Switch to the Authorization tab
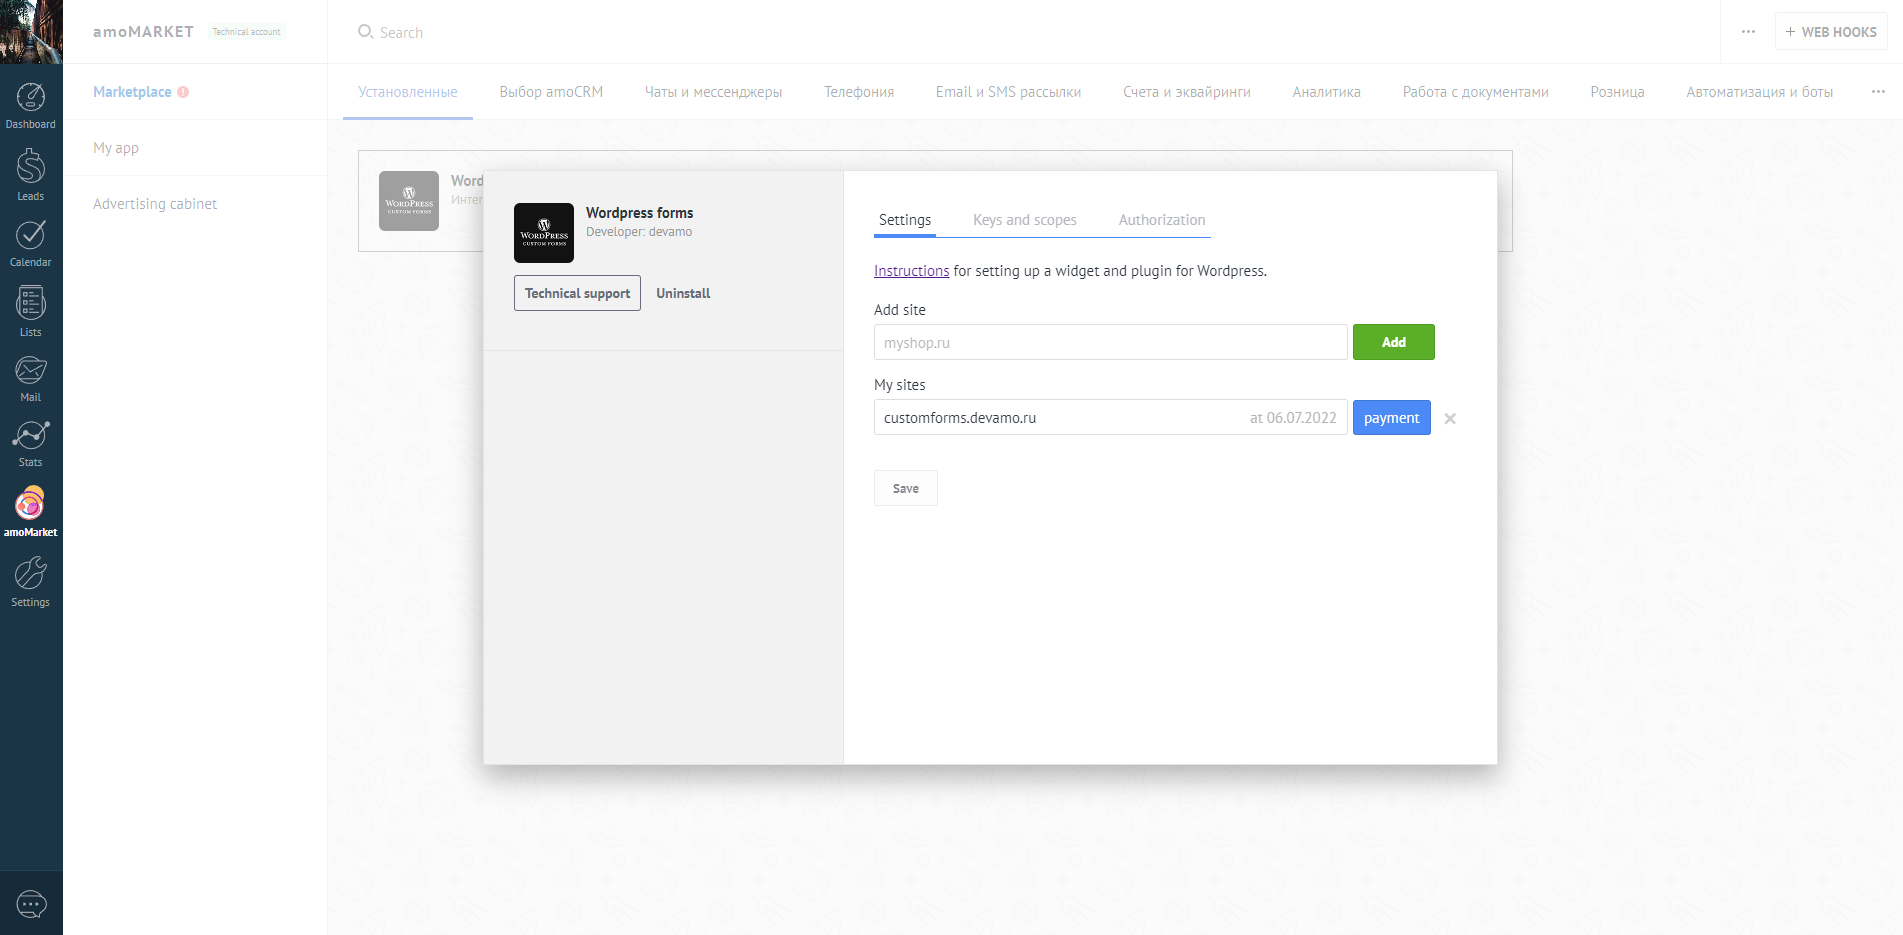 (1162, 220)
